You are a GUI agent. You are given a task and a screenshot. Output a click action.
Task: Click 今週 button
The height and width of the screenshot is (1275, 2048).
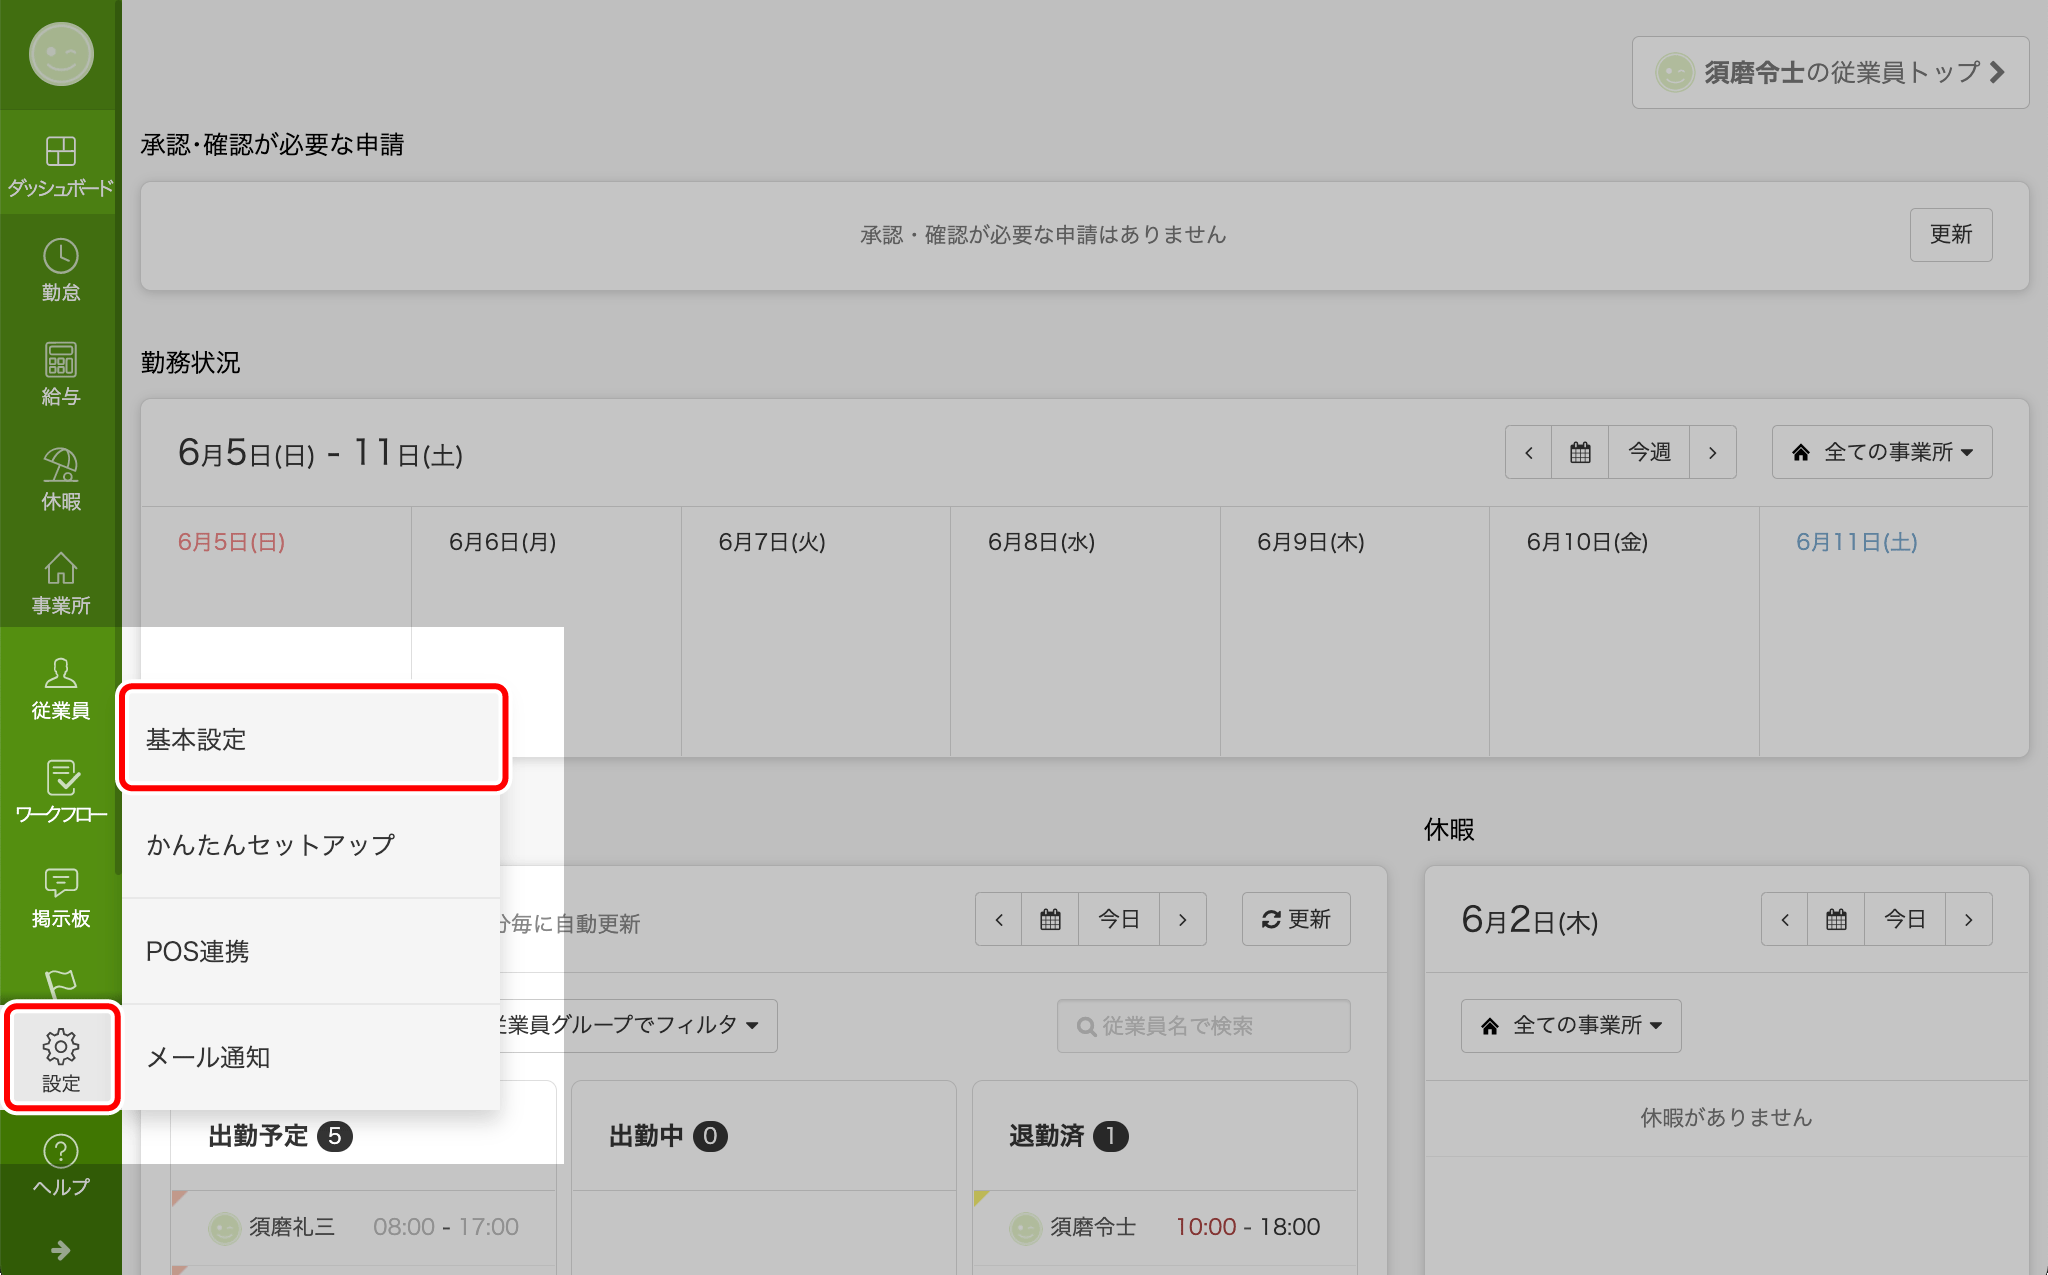tap(1649, 452)
